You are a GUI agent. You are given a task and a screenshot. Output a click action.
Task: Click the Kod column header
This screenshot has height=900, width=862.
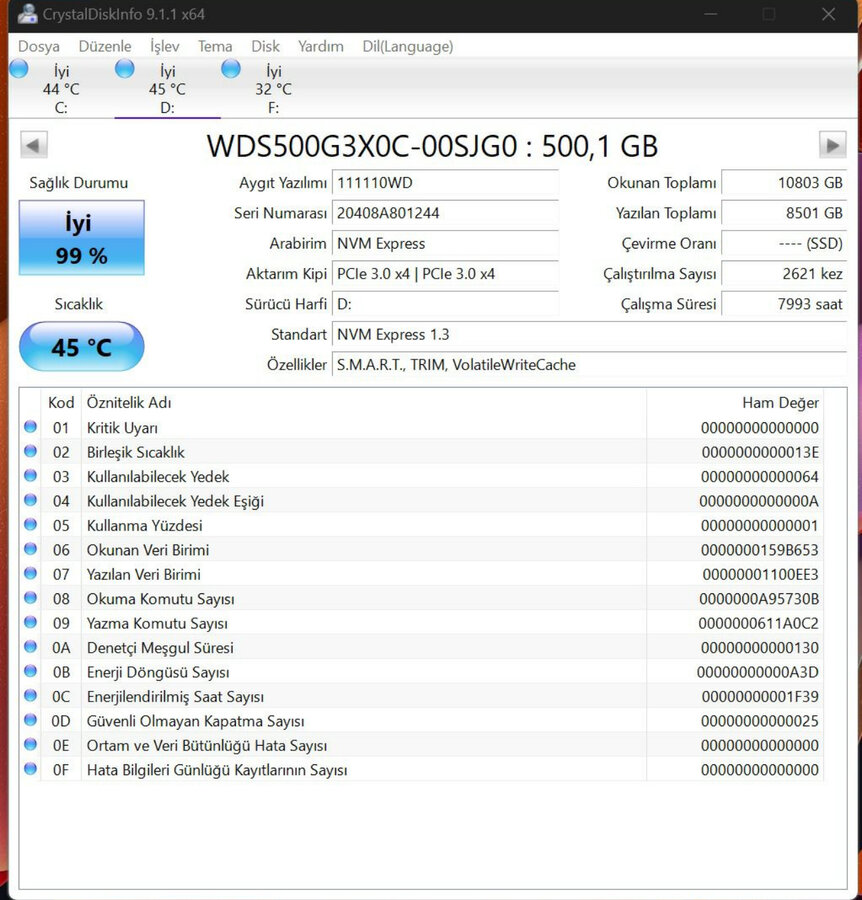(61, 403)
